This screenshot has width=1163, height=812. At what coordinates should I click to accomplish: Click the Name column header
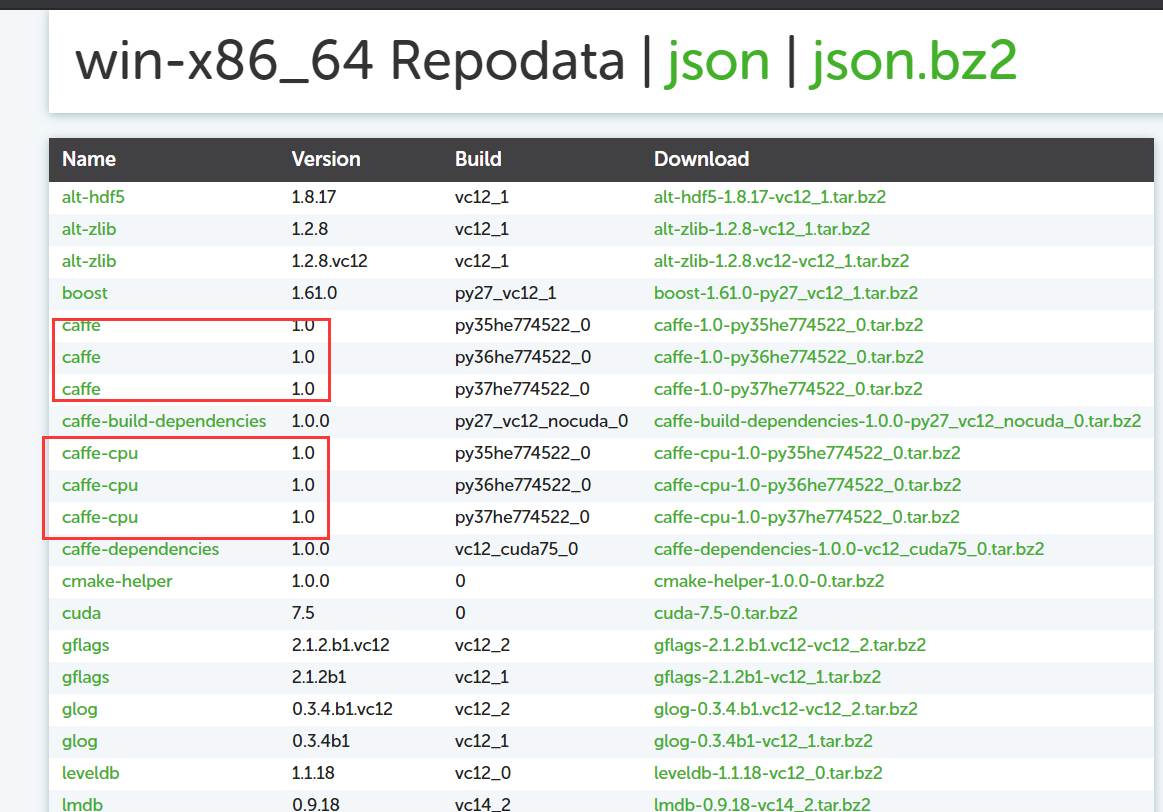pos(88,159)
